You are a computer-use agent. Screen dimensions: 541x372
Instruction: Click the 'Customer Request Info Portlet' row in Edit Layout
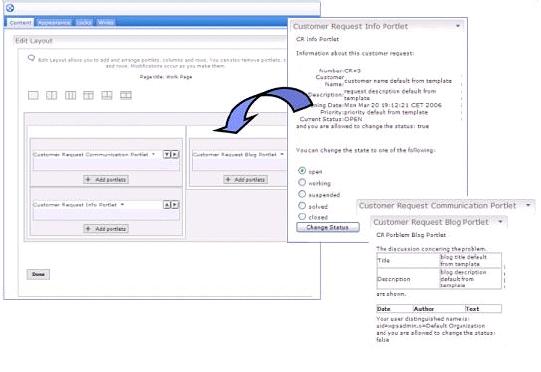[x=106, y=205]
